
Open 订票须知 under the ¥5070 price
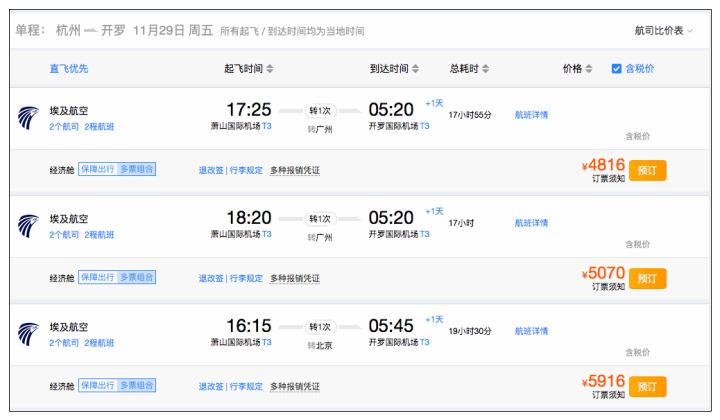[x=608, y=287]
